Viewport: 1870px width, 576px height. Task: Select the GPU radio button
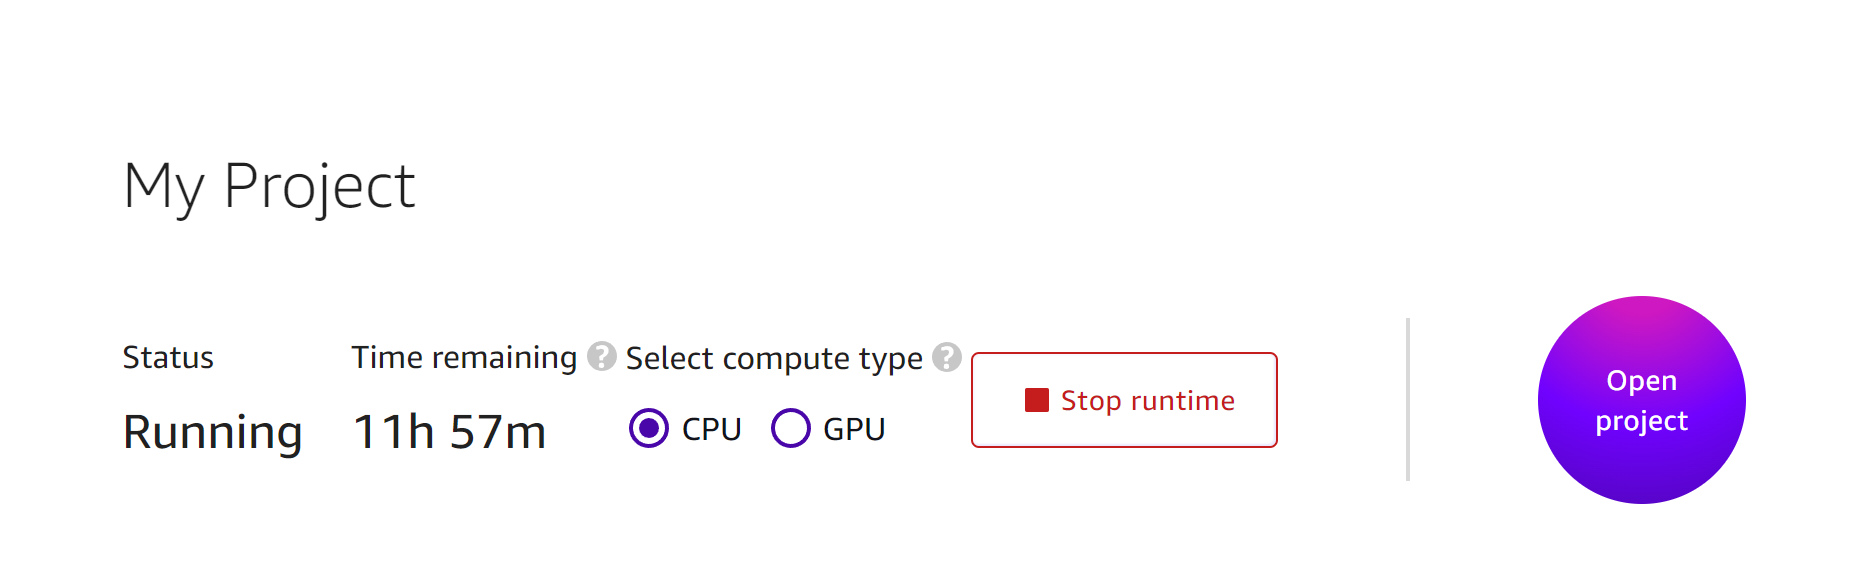790,428
